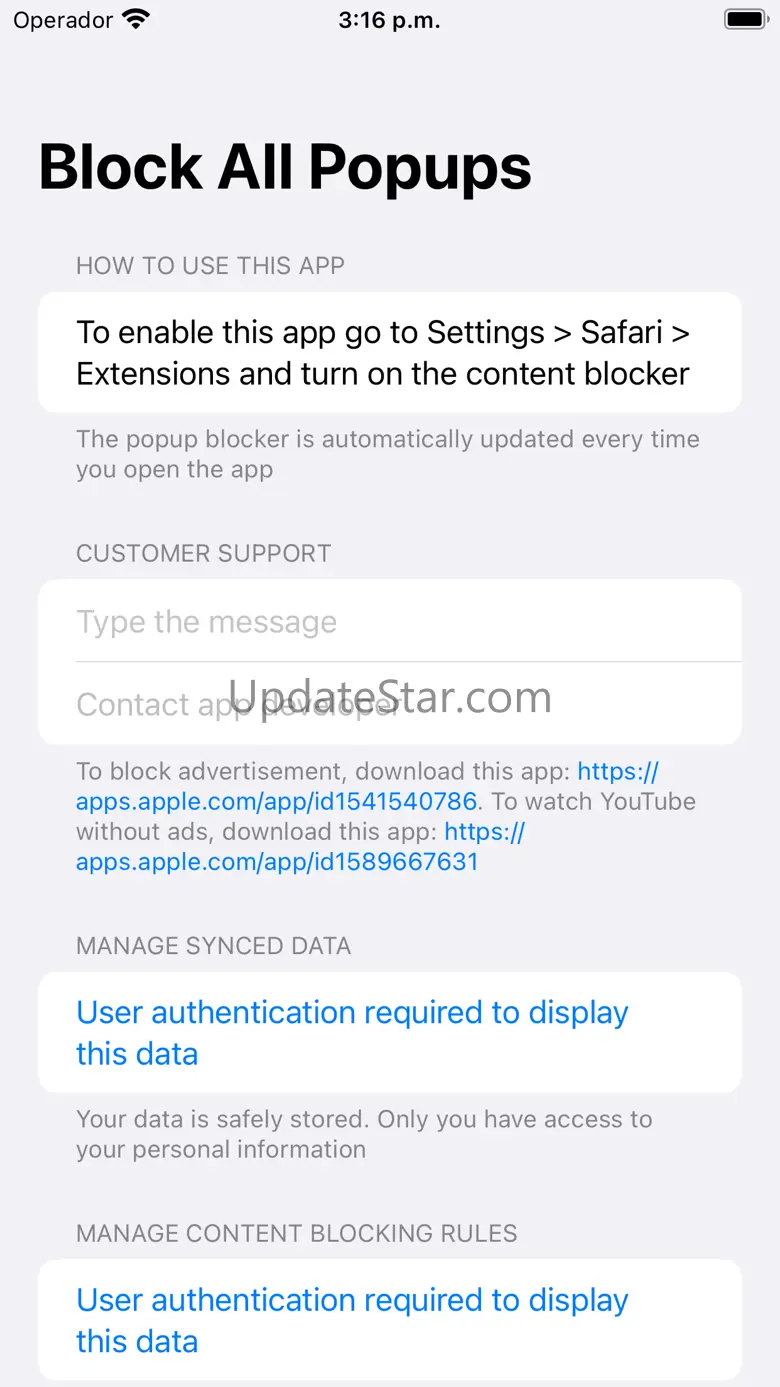This screenshot has height=1387, width=780.
Task: Tap the 'Block All Popups' title
Action: 285,167
